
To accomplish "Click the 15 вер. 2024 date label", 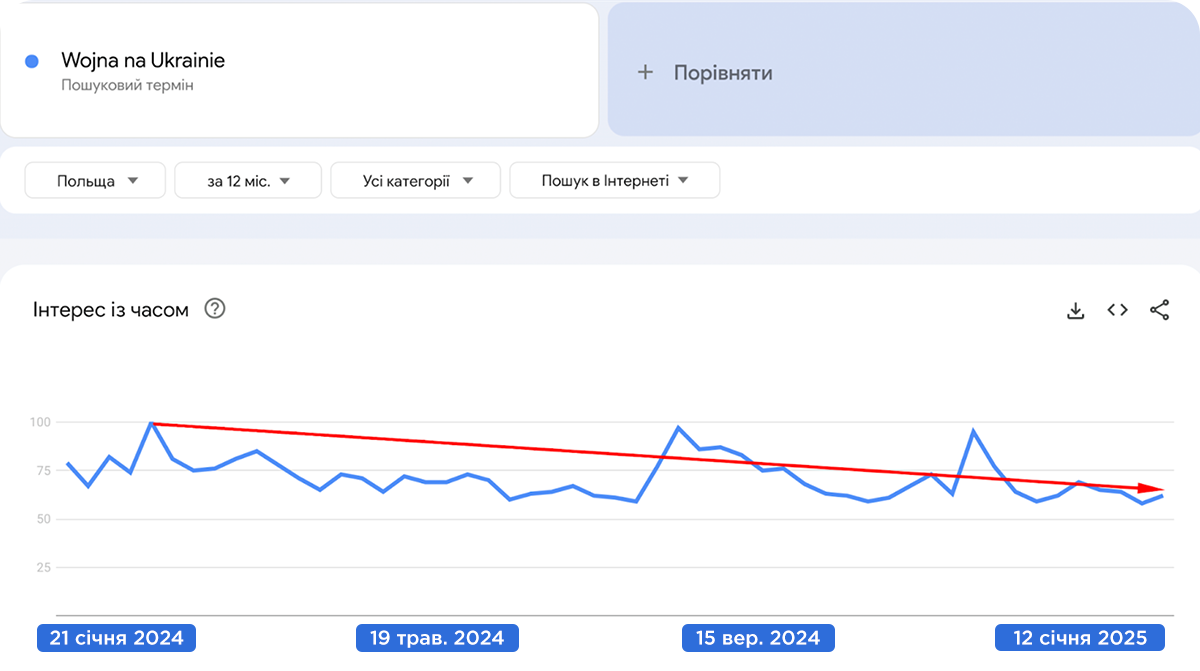I will pos(759,638).
